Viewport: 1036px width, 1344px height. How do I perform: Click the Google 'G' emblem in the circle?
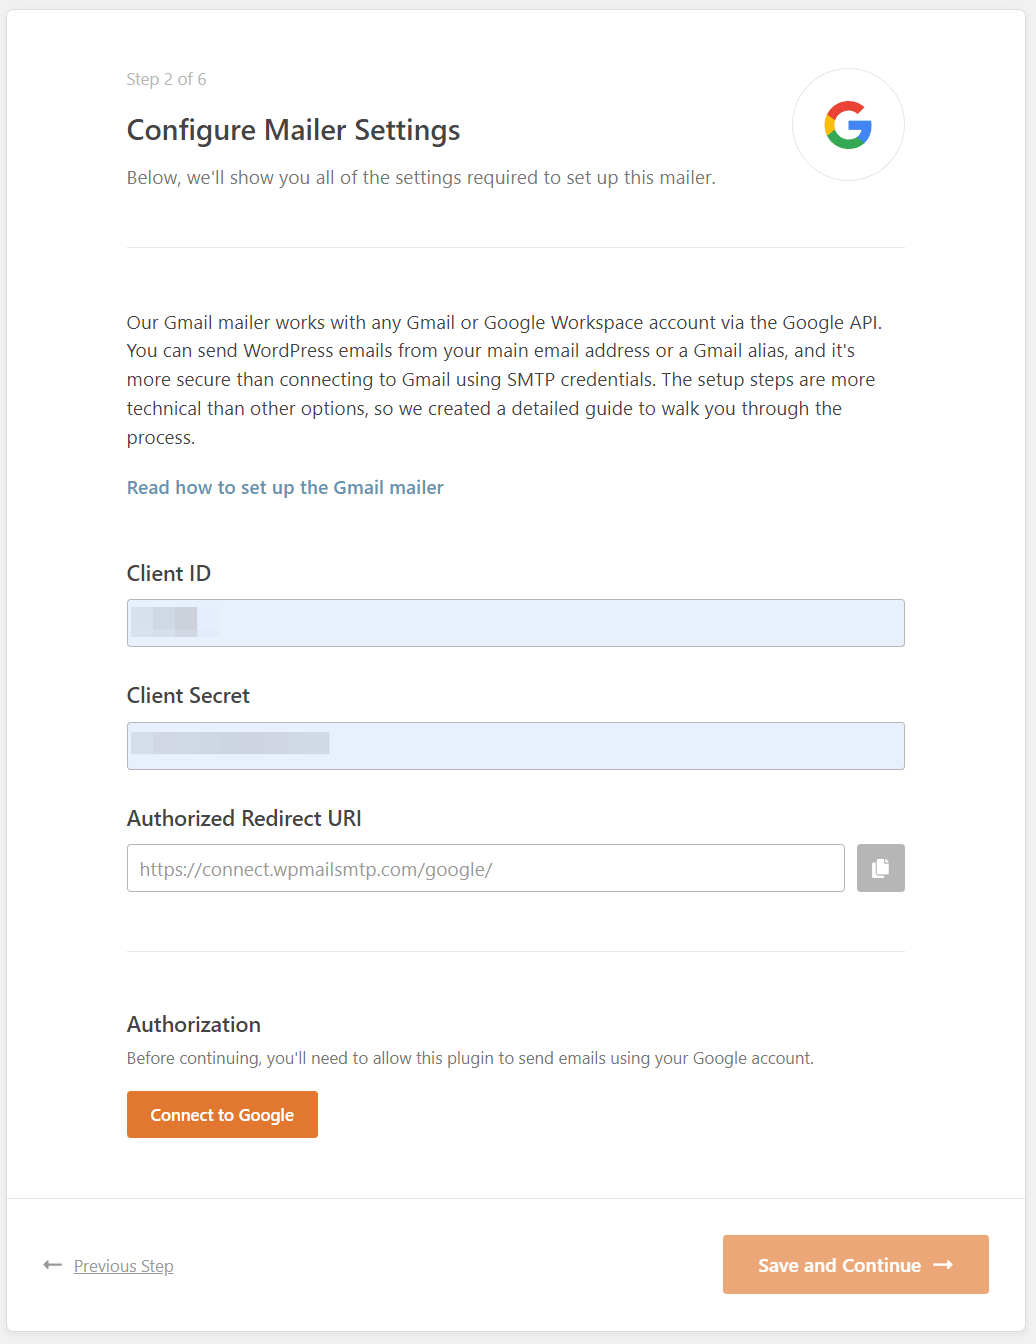(848, 124)
